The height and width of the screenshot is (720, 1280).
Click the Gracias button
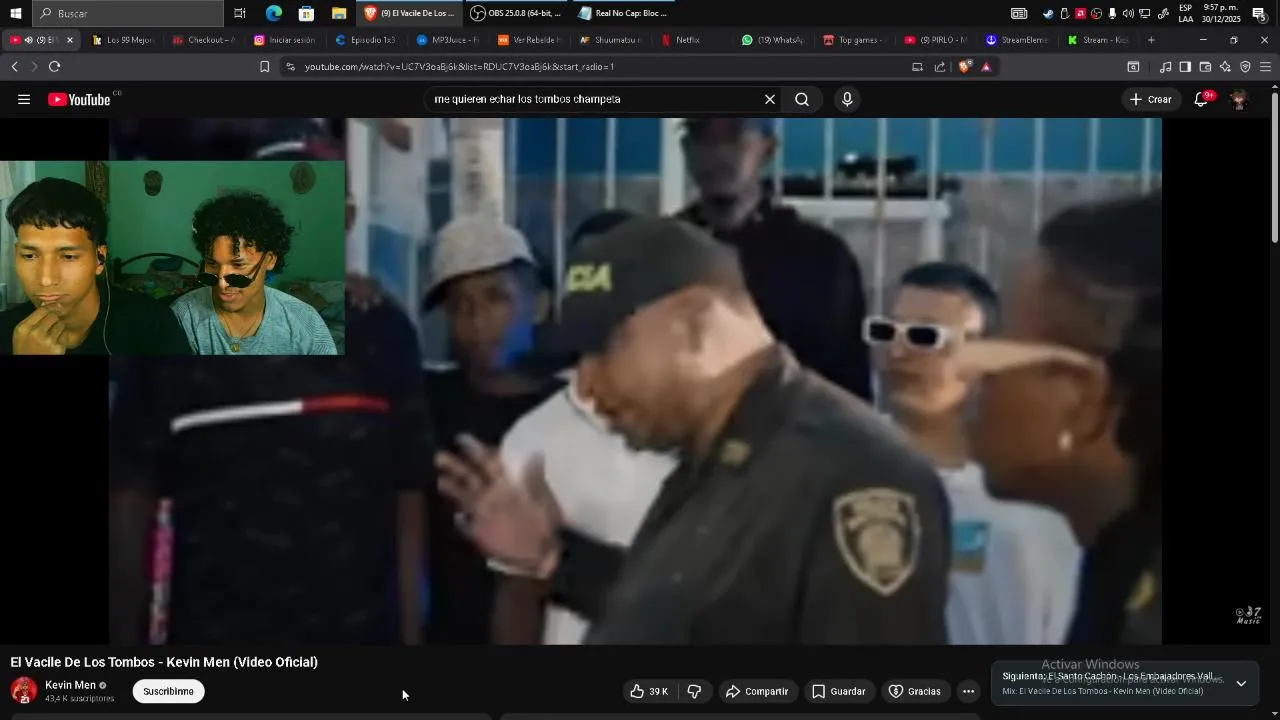[x=915, y=691]
